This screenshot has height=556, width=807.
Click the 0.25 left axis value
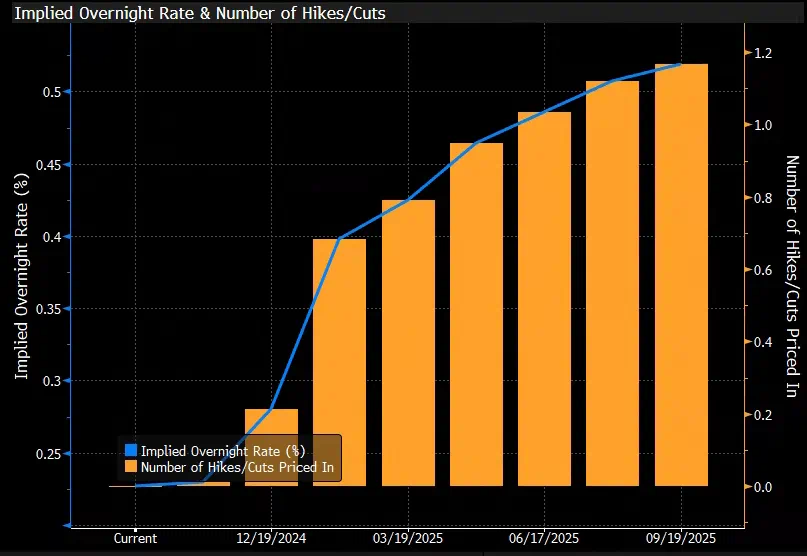coord(48,454)
